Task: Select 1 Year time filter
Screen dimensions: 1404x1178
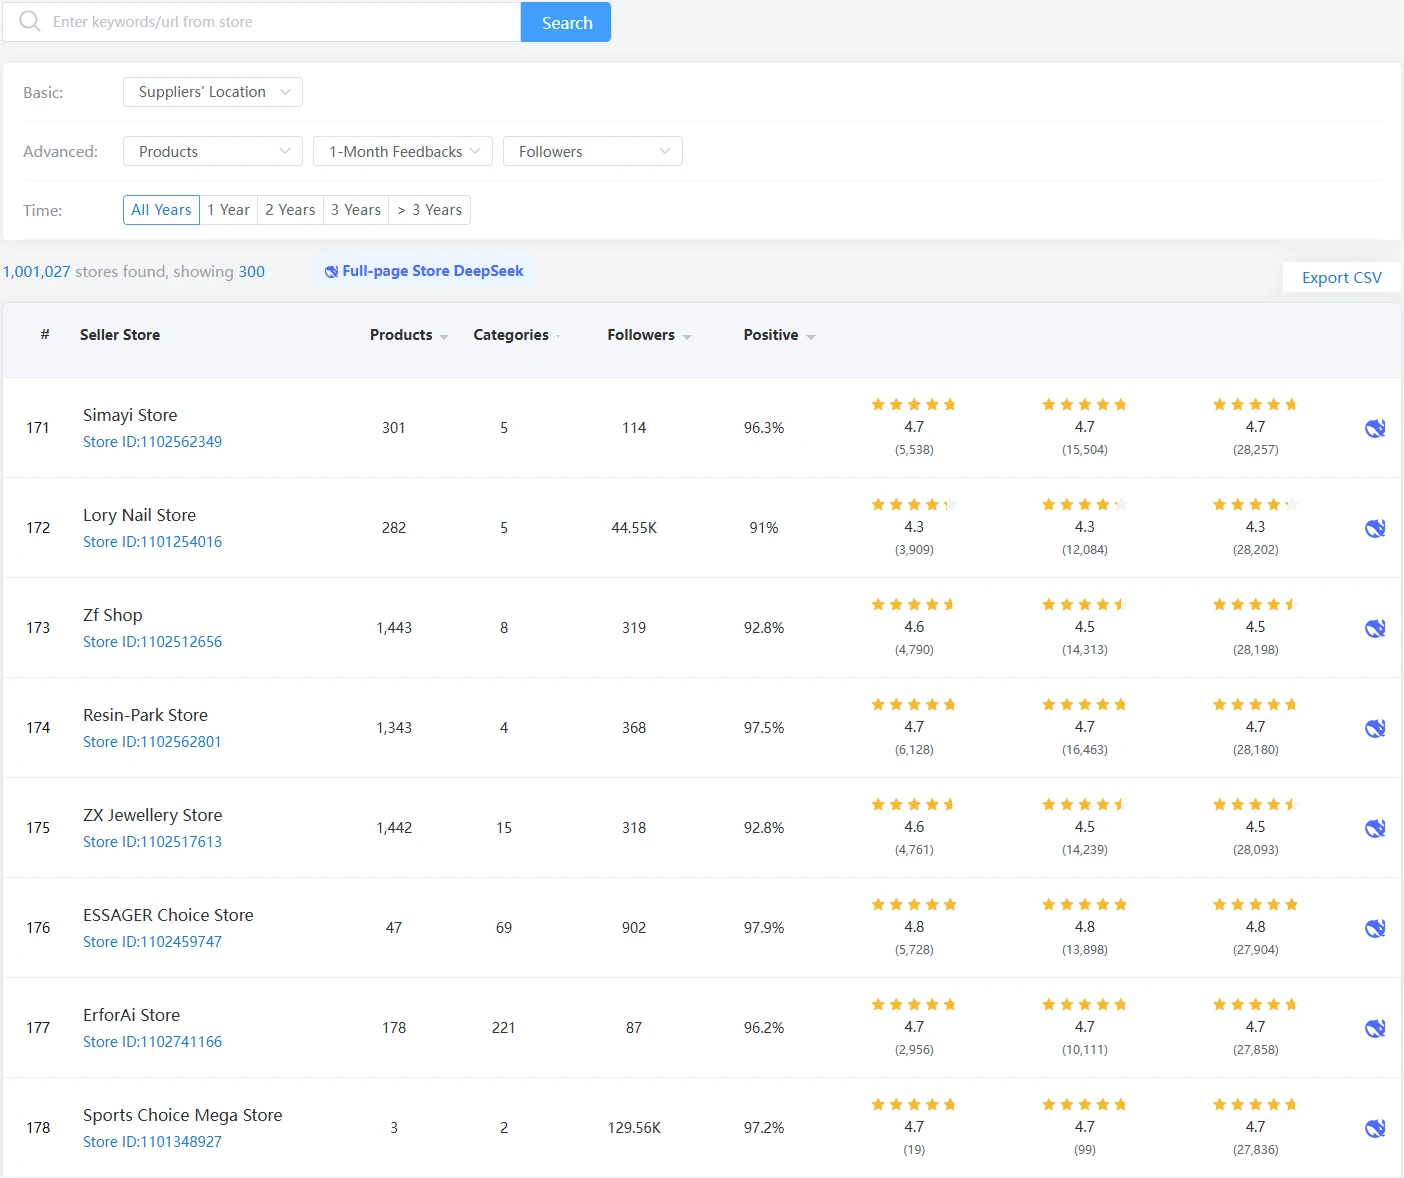Action: [x=229, y=210]
